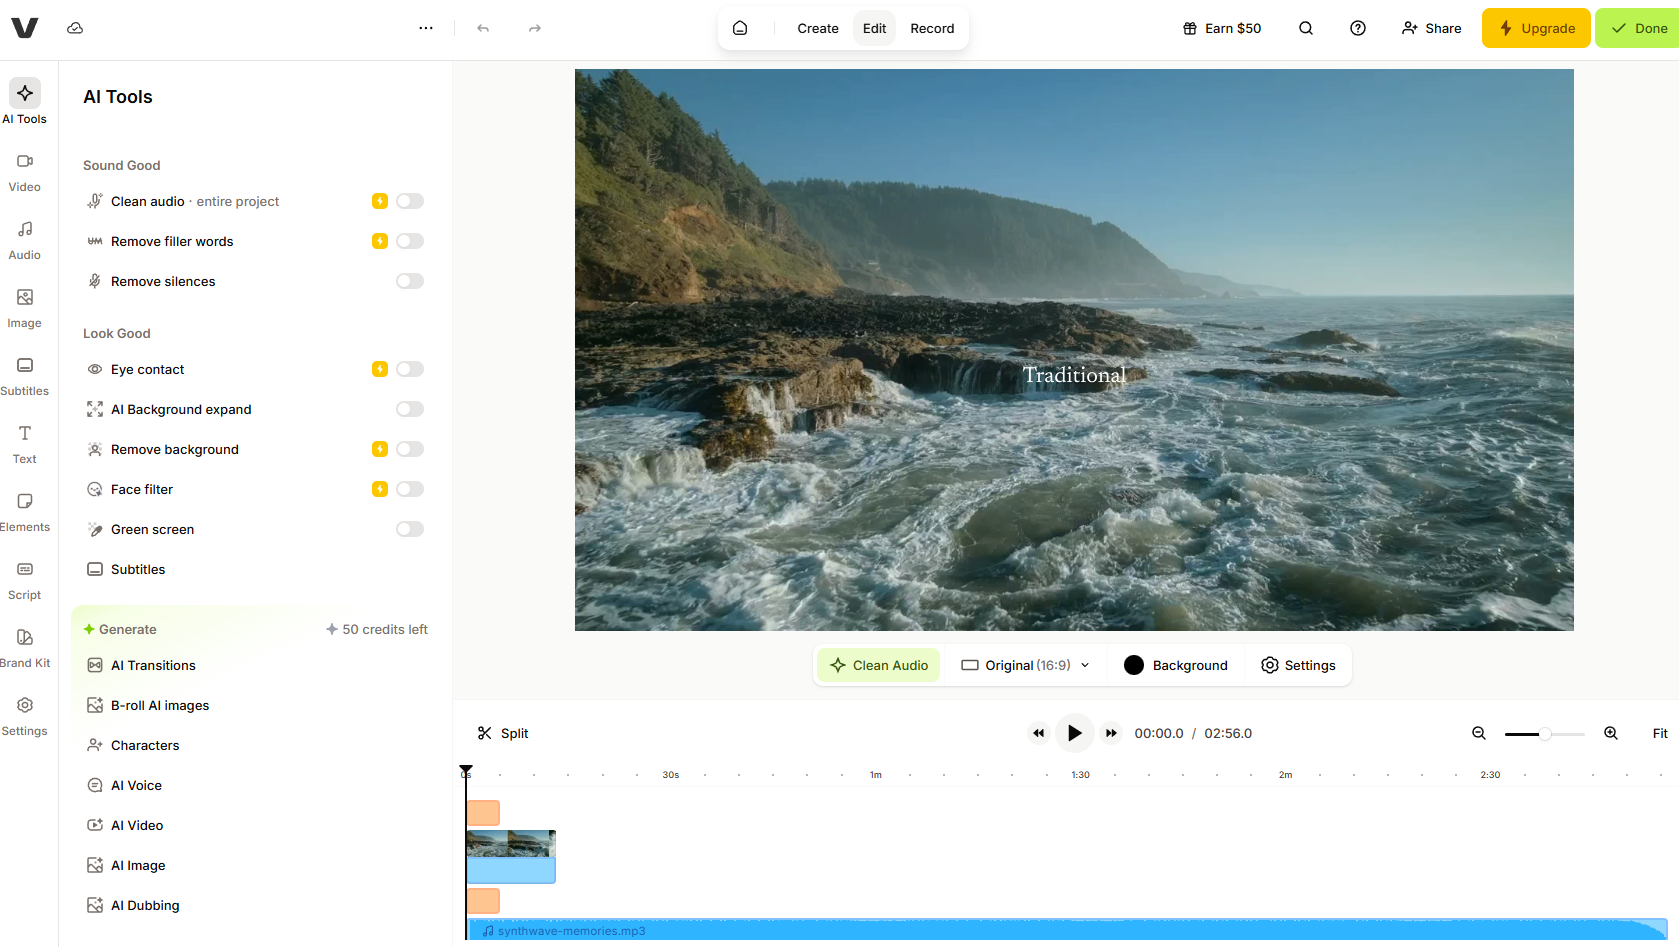Split the clip at playhead
1679x947 pixels.
point(503,733)
